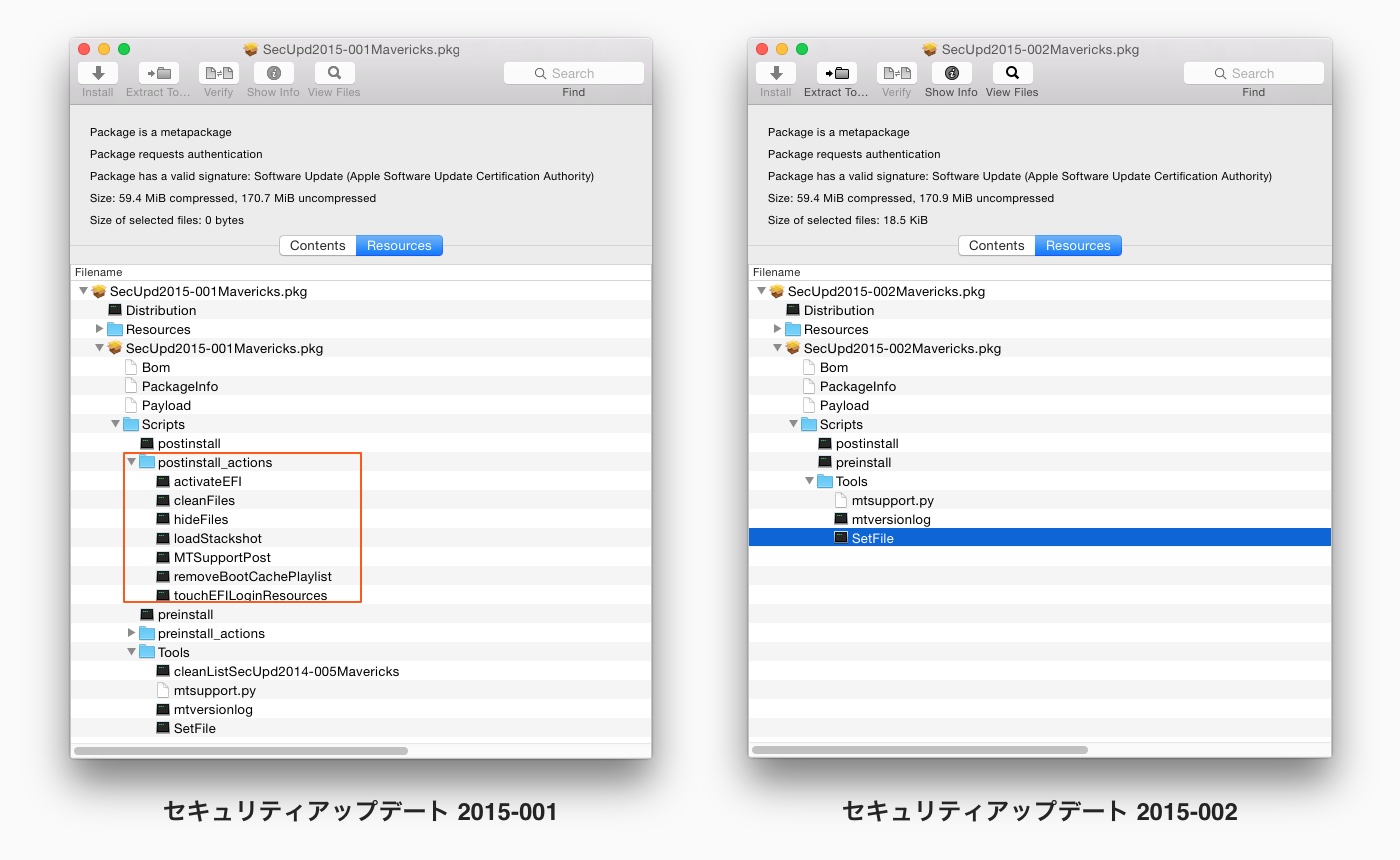This screenshot has width=1400, height=860.
Task: Select cleanListSecUpd2014-005Mavericks file icon
Action: pyautogui.click(x=163, y=671)
